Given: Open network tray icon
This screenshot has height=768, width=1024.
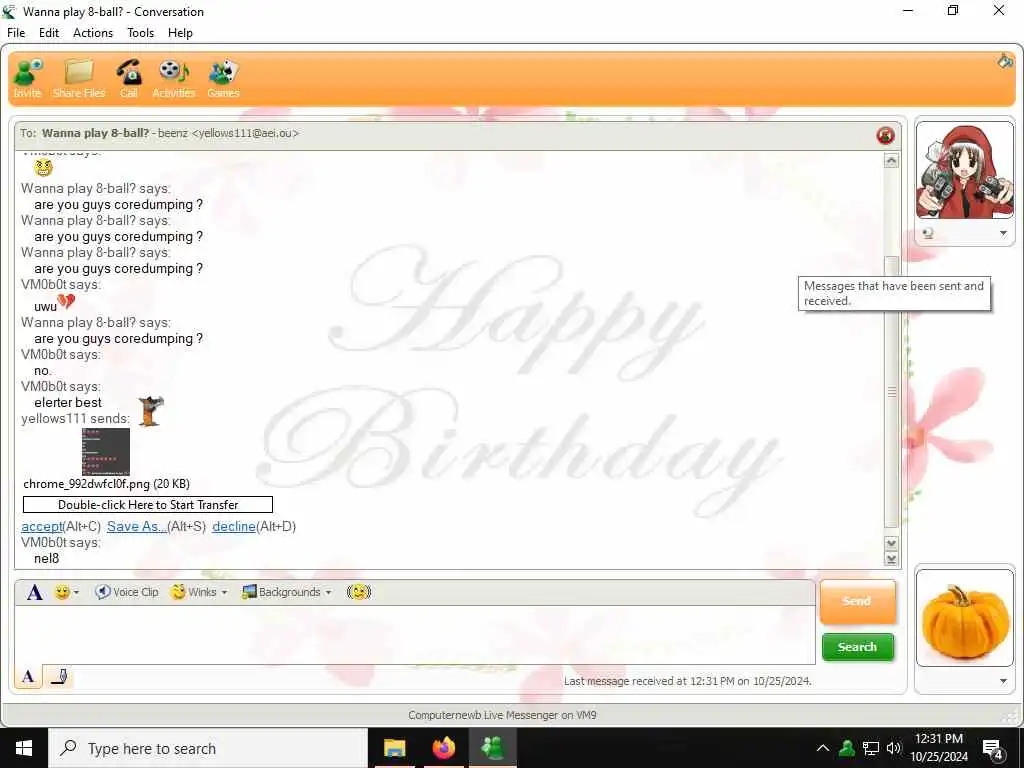Looking at the screenshot, I should pos(871,748).
